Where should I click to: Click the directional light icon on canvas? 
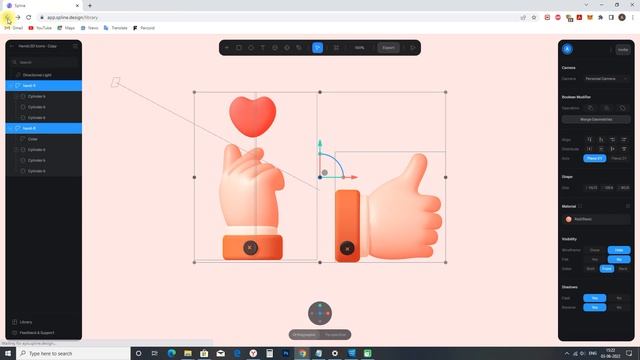point(116,82)
